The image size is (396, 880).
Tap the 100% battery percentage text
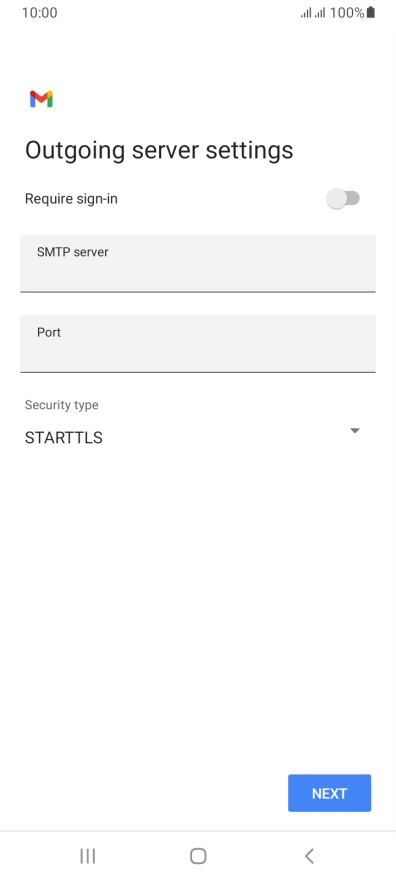pyautogui.click(x=347, y=13)
